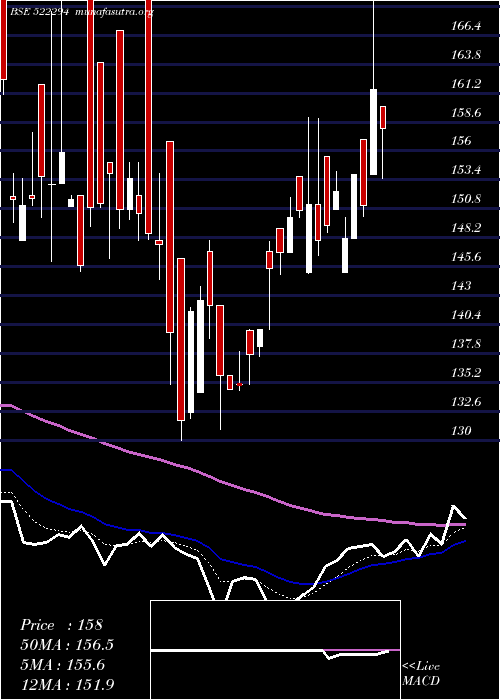Select the 153.4 price axis label
Image resolution: width=500 pixels, height=700 pixels.
[x=466, y=171]
